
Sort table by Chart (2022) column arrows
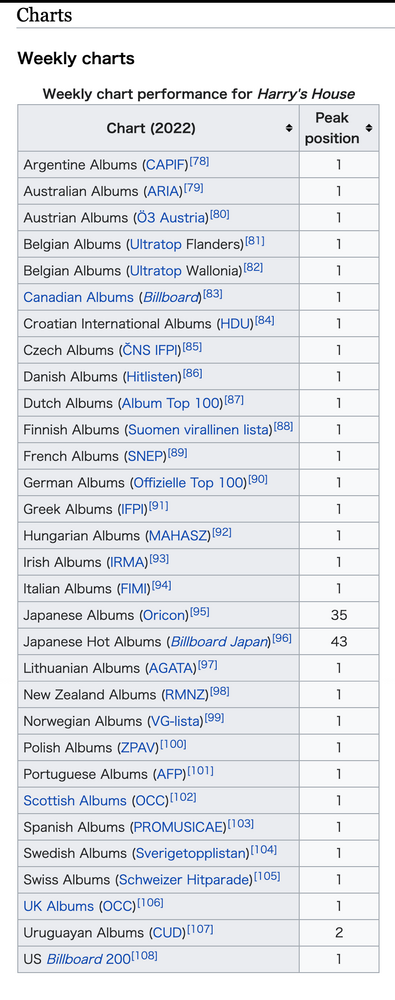pyautogui.click(x=289, y=128)
